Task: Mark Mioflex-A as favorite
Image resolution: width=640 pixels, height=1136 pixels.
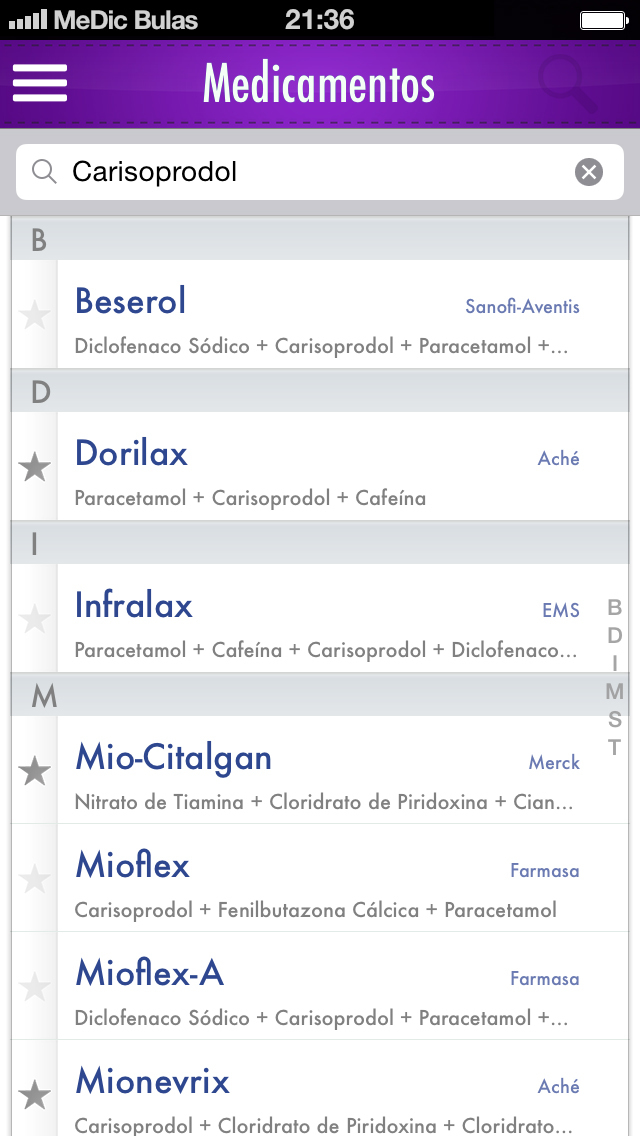Action: pos(35,987)
